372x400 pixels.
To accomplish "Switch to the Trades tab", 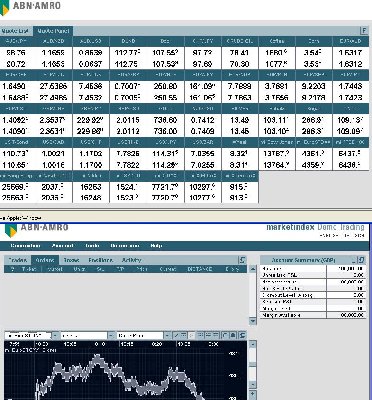I will [x=18, y=260].
